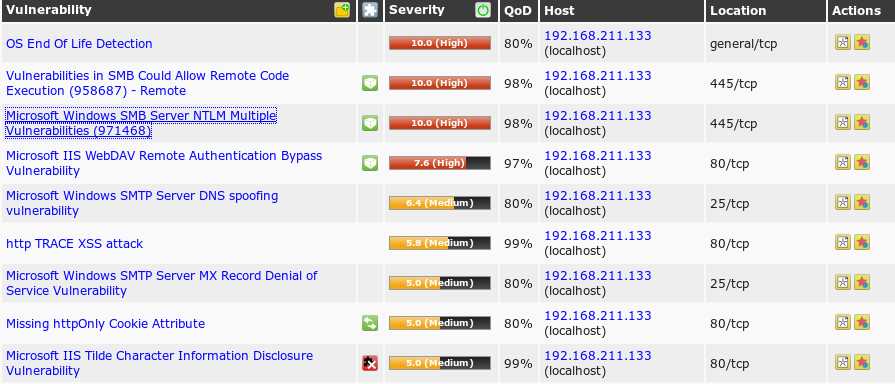895x384 pixels.
Task: Add note for http TRACE XSS attack
Action: coord(842,242)
